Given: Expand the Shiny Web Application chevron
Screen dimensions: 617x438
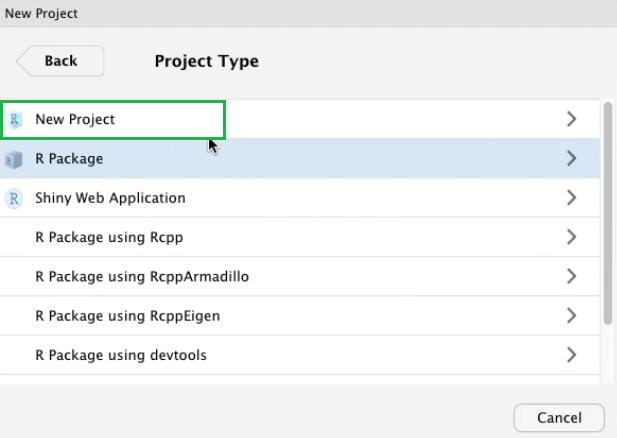Looking at the screenshot, I should coord(571,198).
